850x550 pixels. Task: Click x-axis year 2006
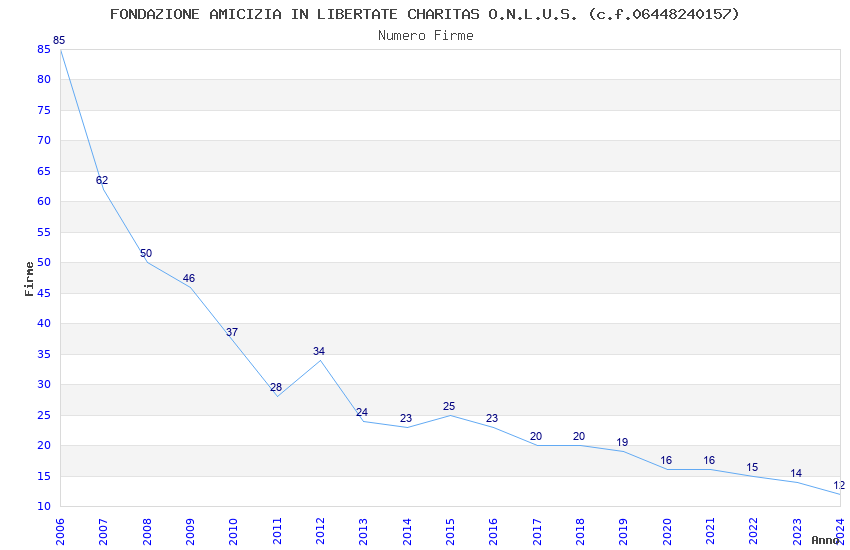click(60, 531)
